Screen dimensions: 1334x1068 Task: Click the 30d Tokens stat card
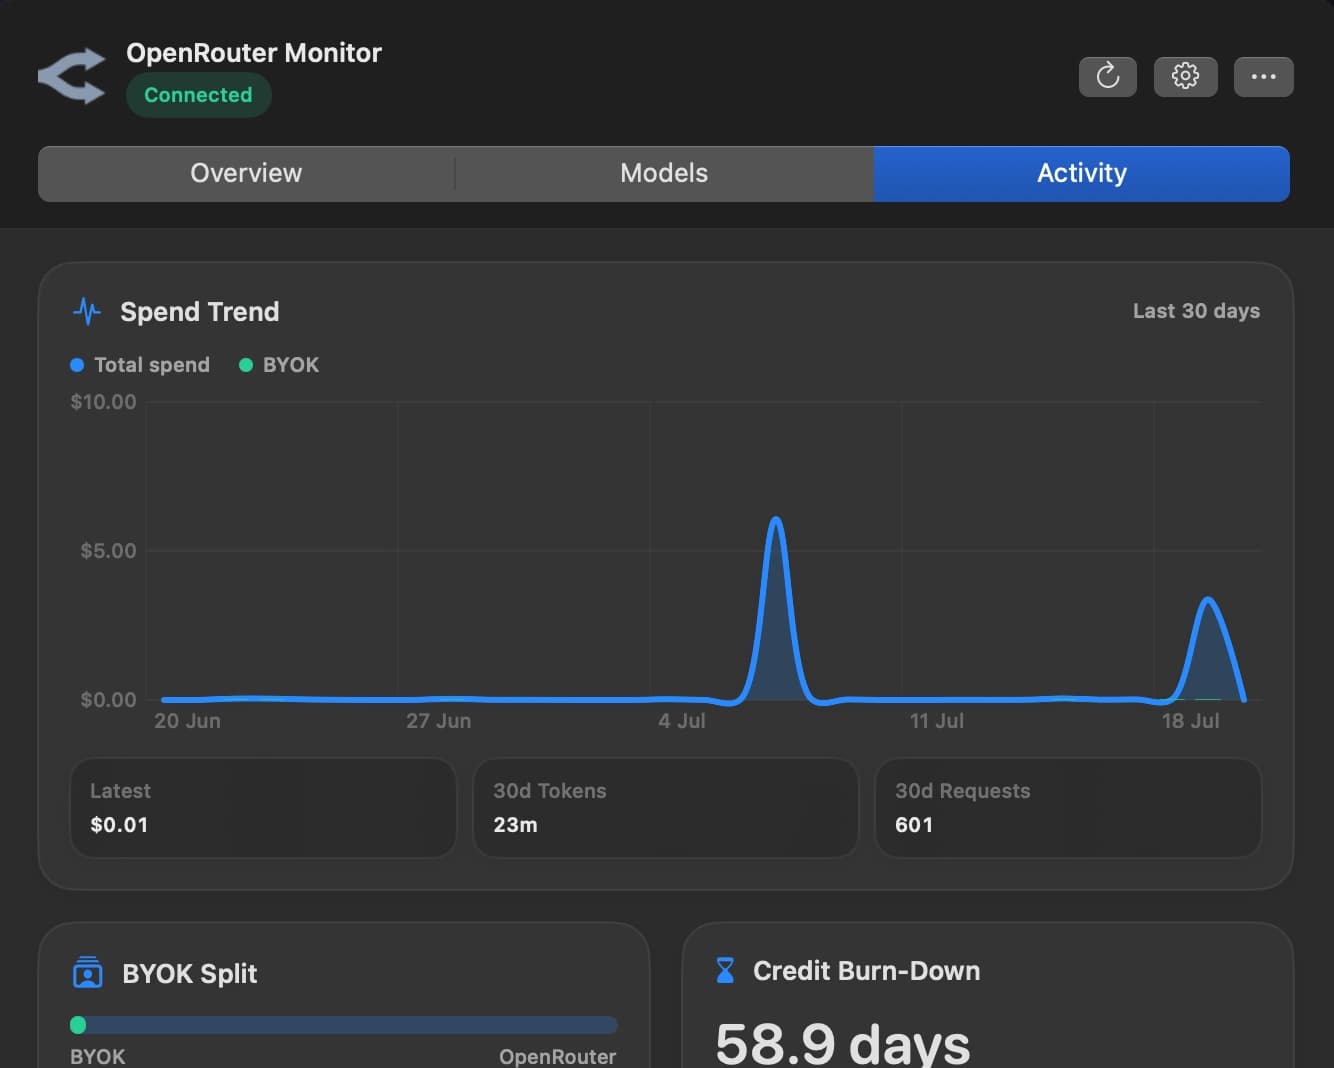[665, 808]
